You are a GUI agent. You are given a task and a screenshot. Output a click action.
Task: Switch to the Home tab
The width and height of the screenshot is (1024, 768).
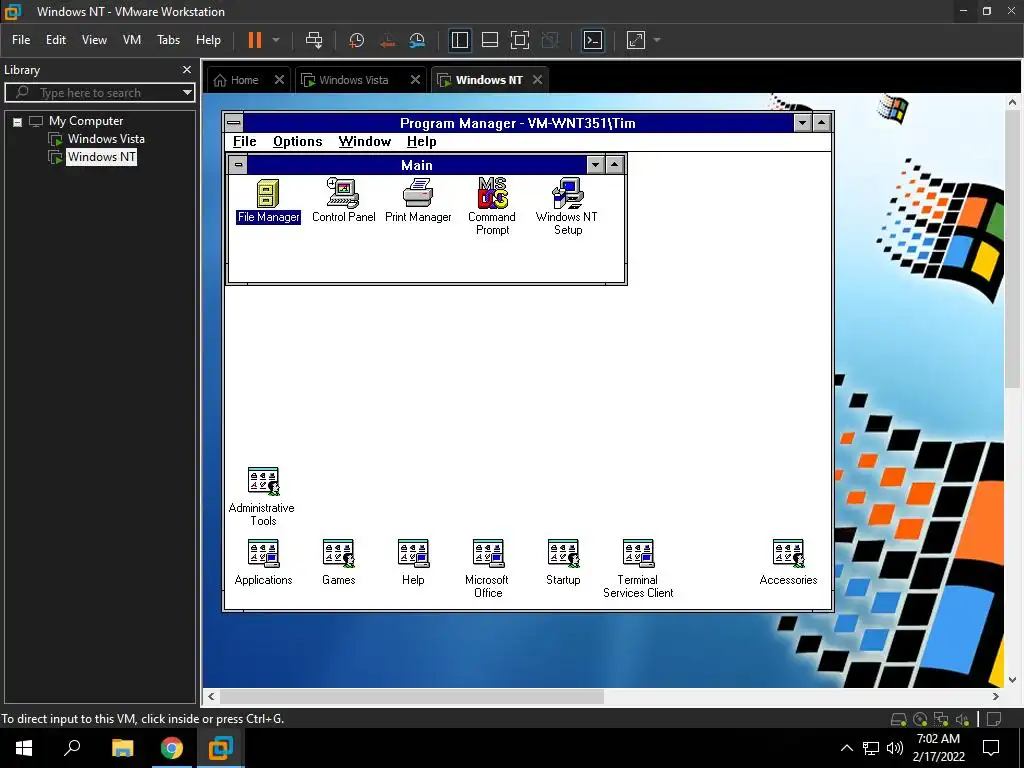click(x=237, y=80)
